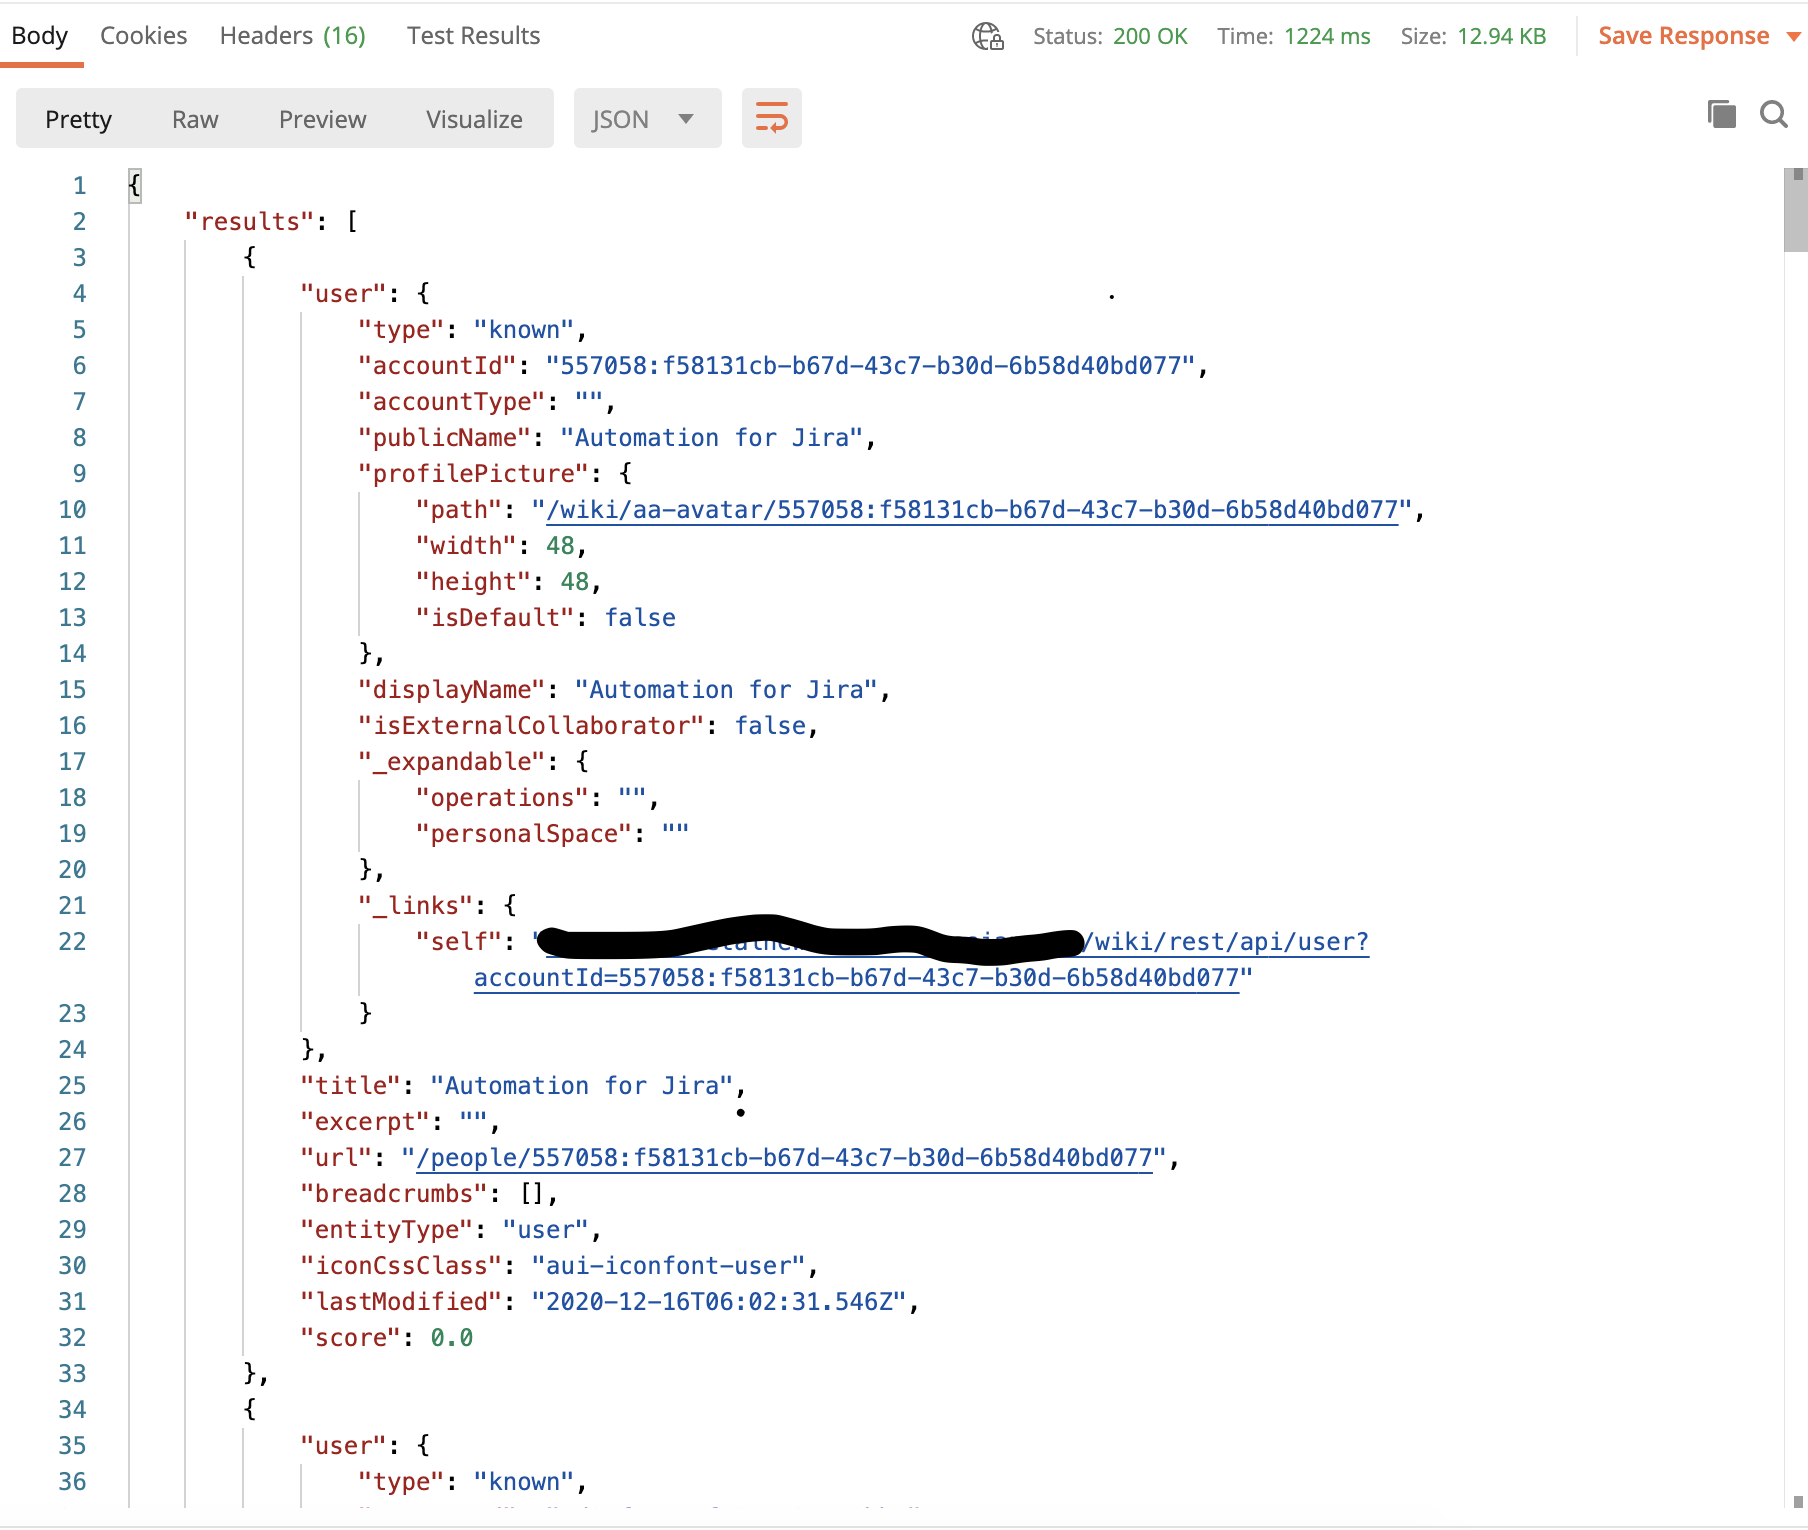Viewport: 1808px width, 1530px height.
Task: Click the "publicName" key
Action: pyautogui.click(x=444, y=438)
